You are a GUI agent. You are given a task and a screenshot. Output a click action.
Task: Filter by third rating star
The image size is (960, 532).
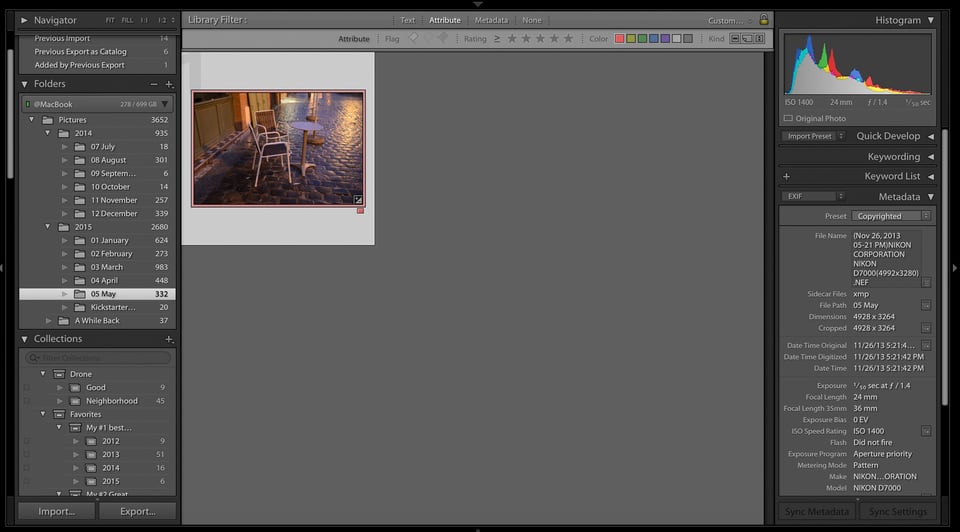point(540,39)
